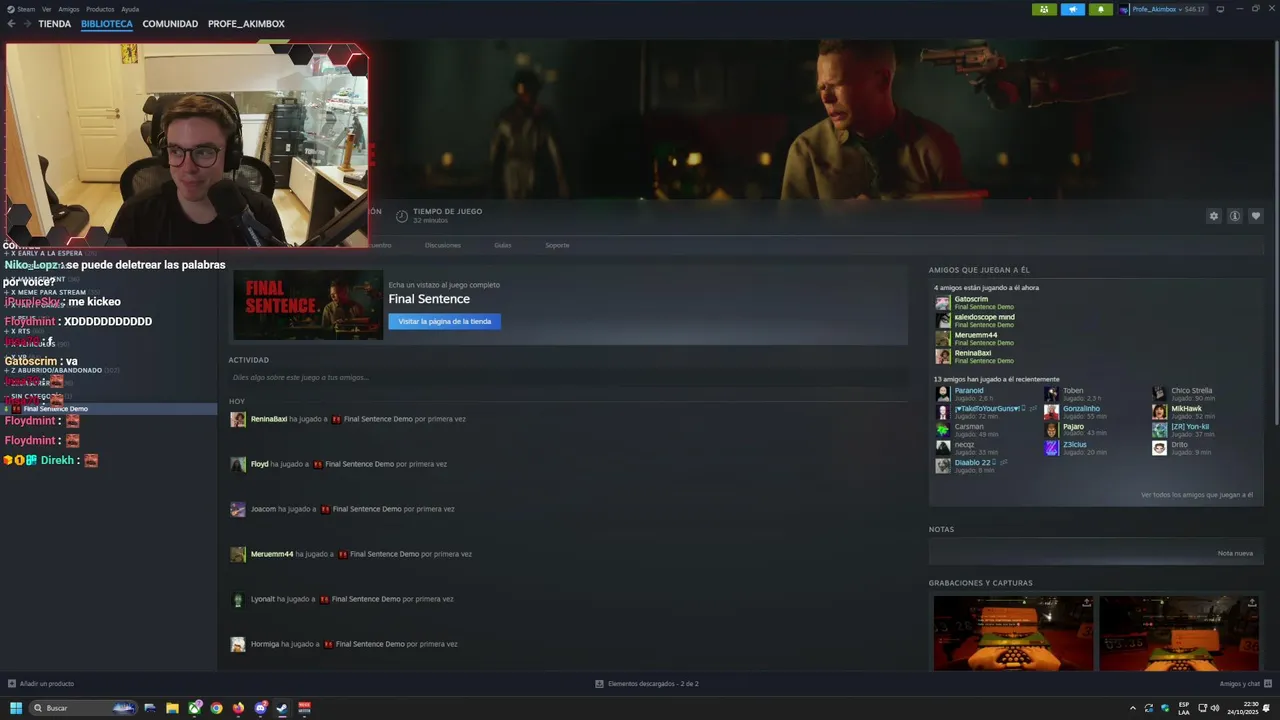Go to COMUNIDAD tab
The image size is (1280, 720).
click(170, 24)
